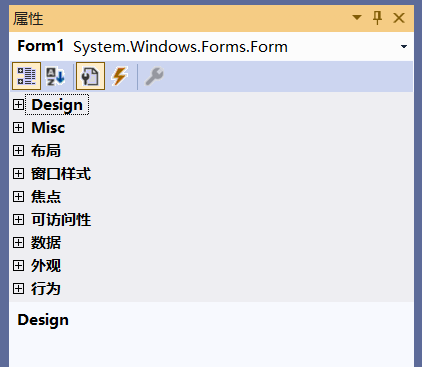Show Events with the lightning bolt icon

pos(119,76)
